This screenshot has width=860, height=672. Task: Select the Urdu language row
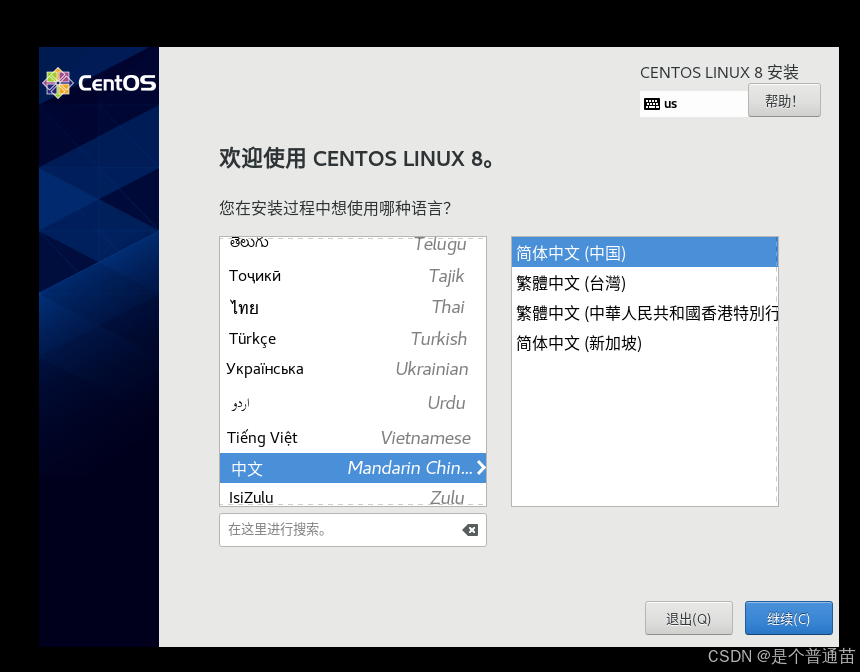(353, 403)
